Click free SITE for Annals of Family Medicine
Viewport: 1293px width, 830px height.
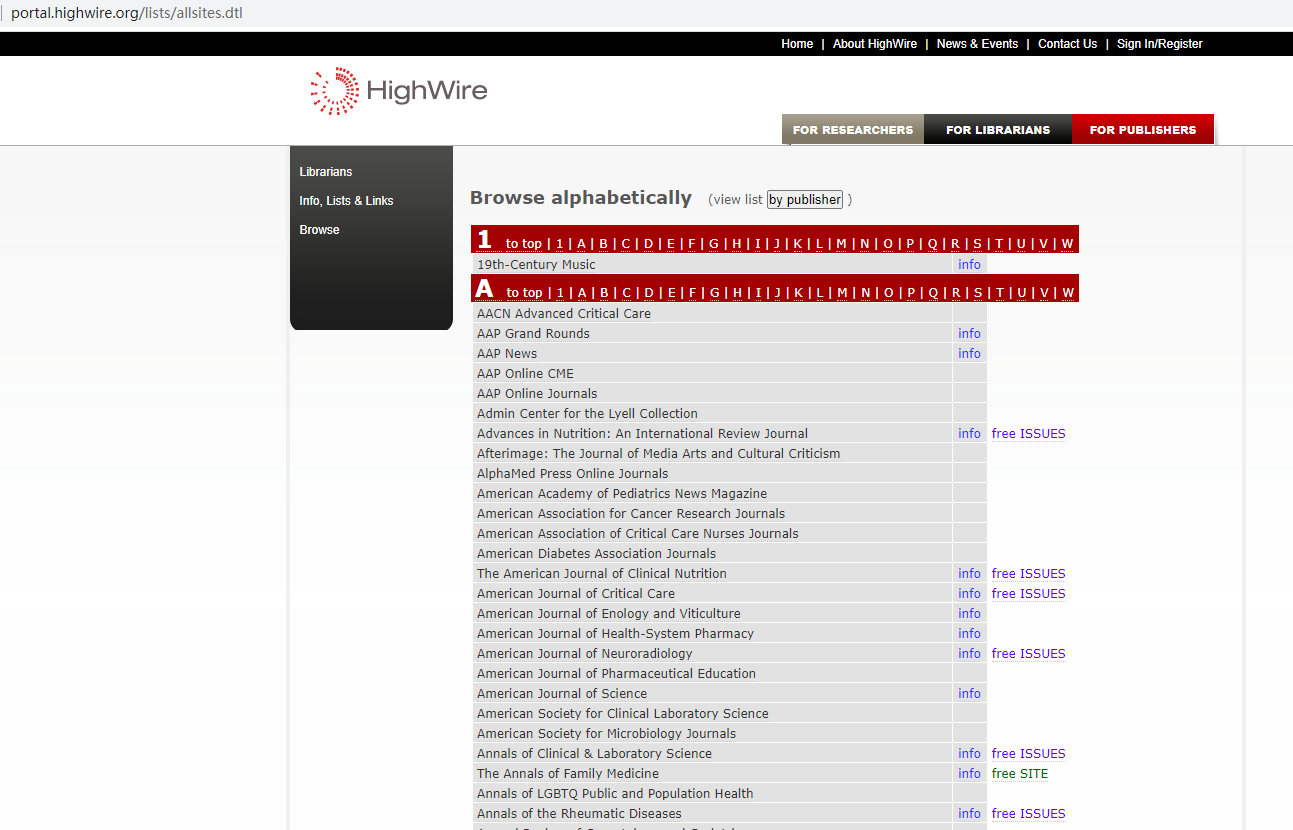click(1019, 774)
